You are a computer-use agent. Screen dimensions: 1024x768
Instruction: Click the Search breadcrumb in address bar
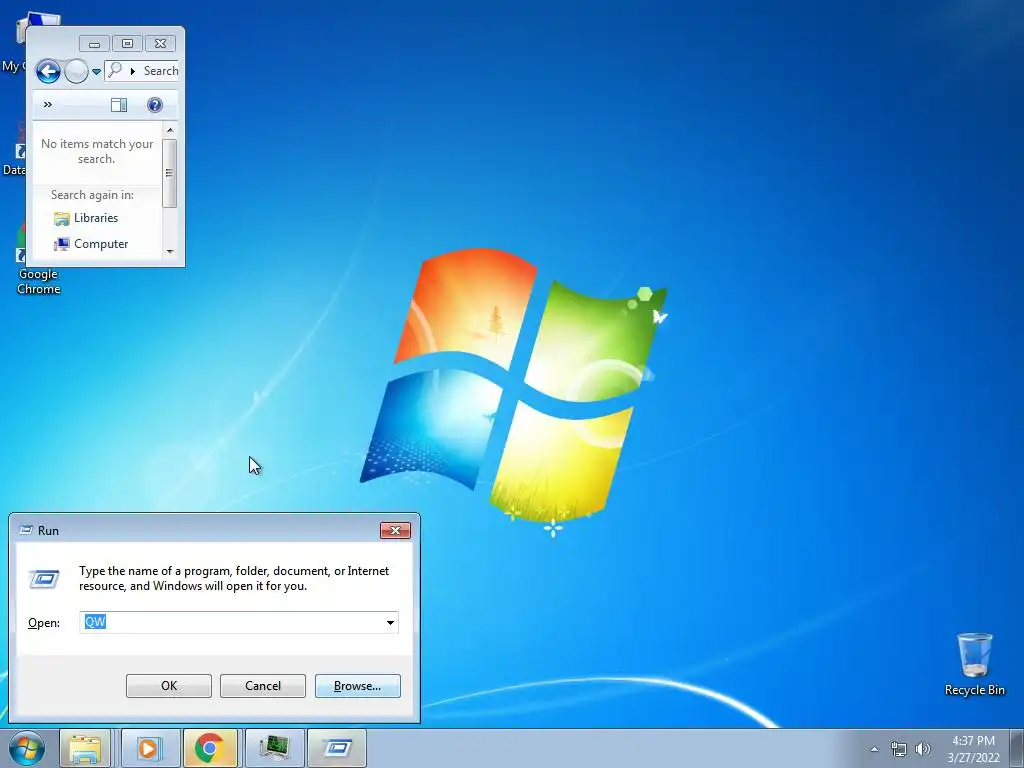pos(161,71)
